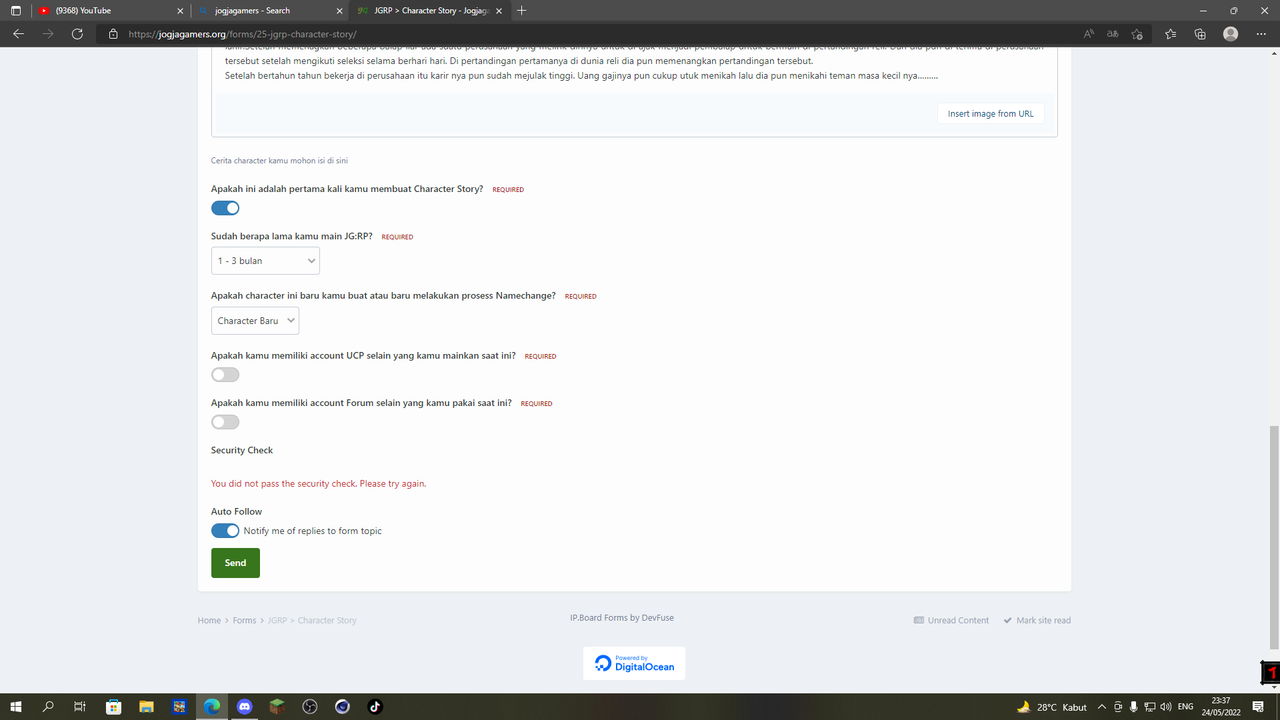Click the JGRP > Character Story breadcrumb
This screenshot has height=720, width=1280.
click(x=312, y=620)
